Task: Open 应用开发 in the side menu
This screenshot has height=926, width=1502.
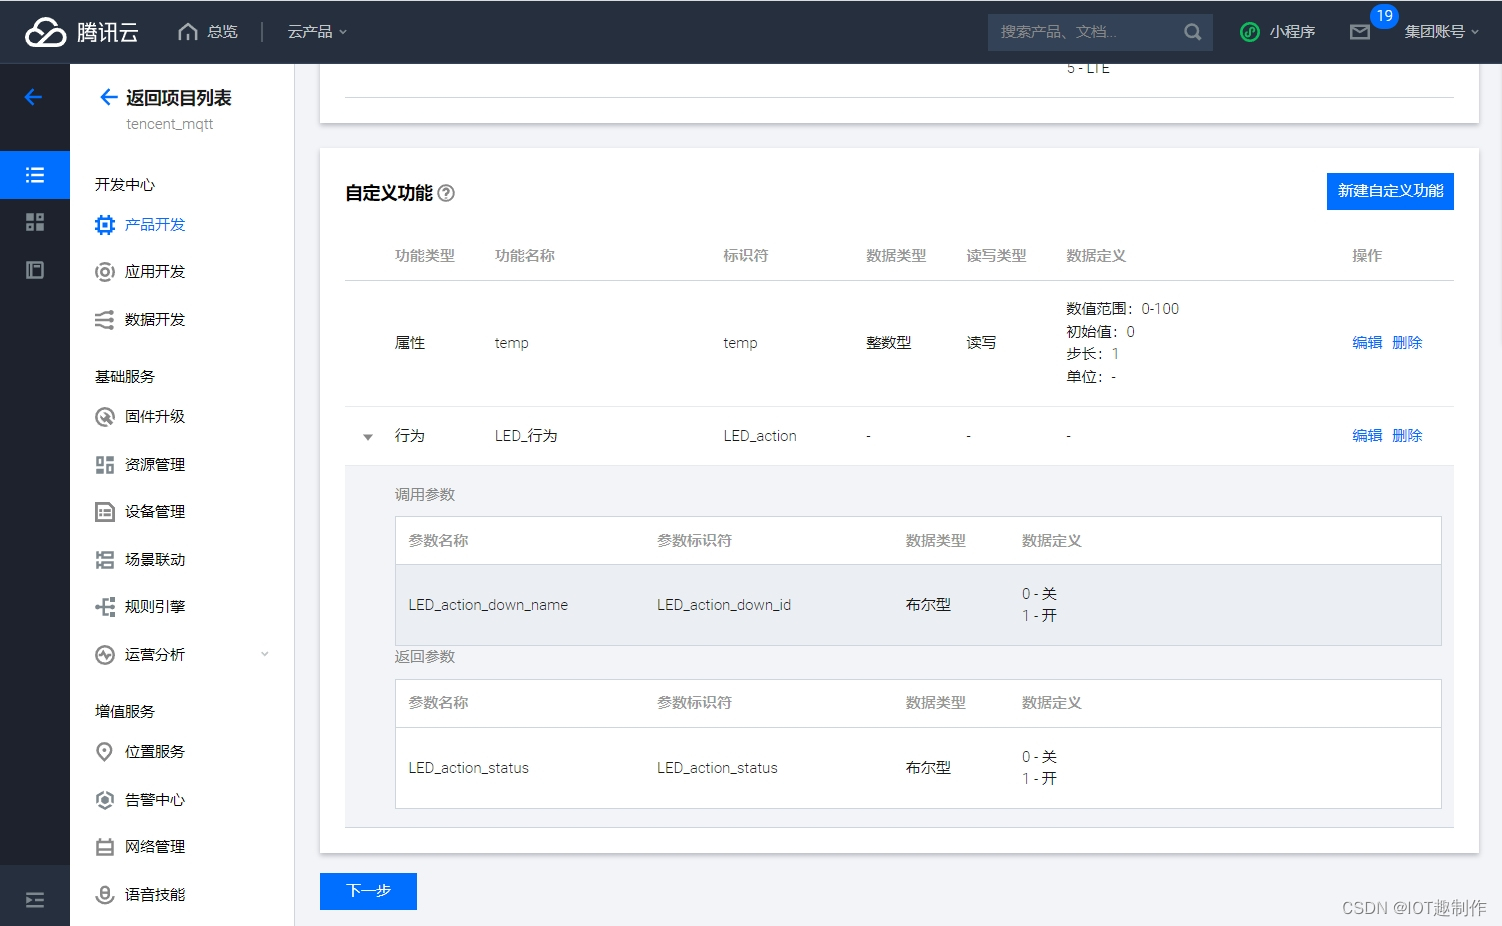Action: pos(155,272)
